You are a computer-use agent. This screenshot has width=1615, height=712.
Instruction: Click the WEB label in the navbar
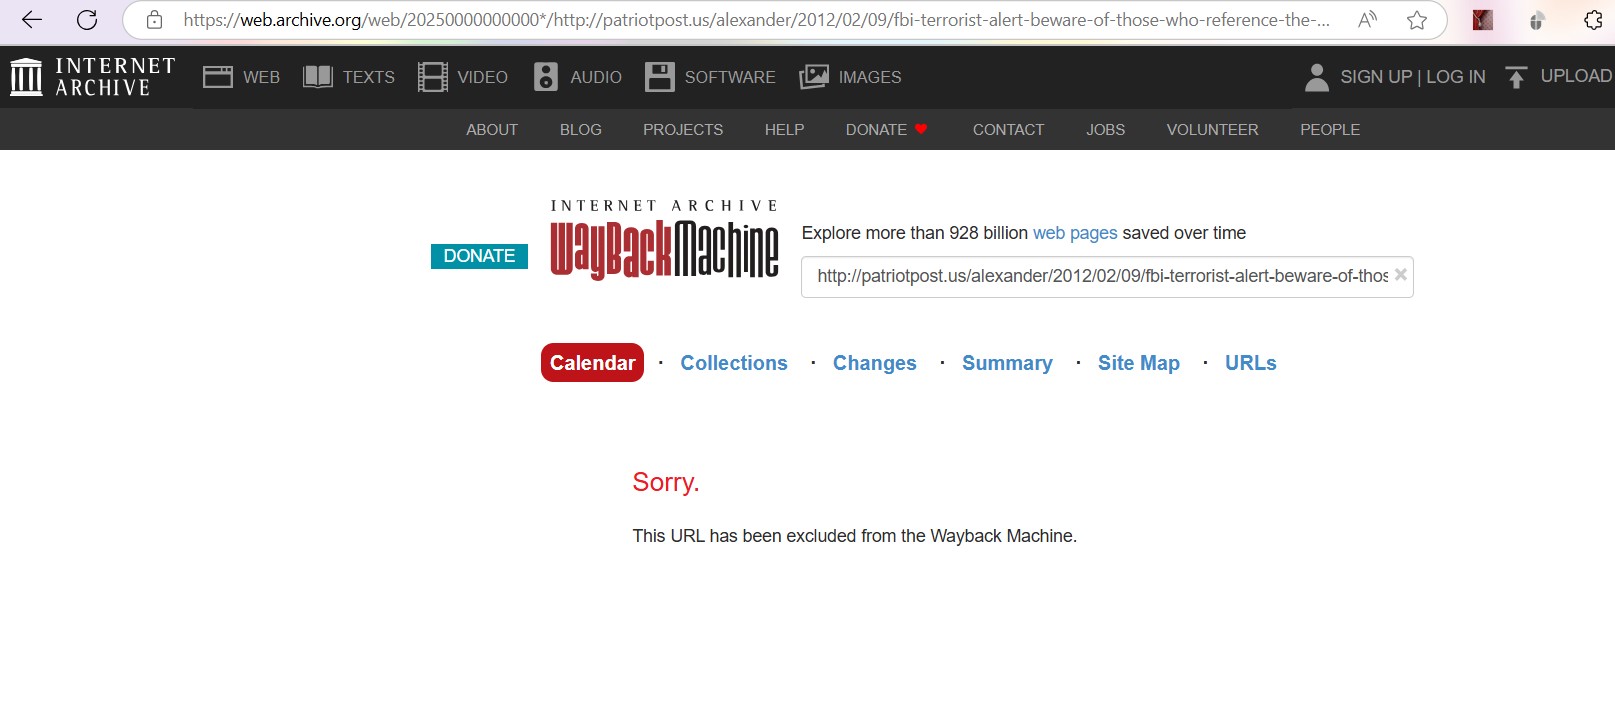coord(261,77)
